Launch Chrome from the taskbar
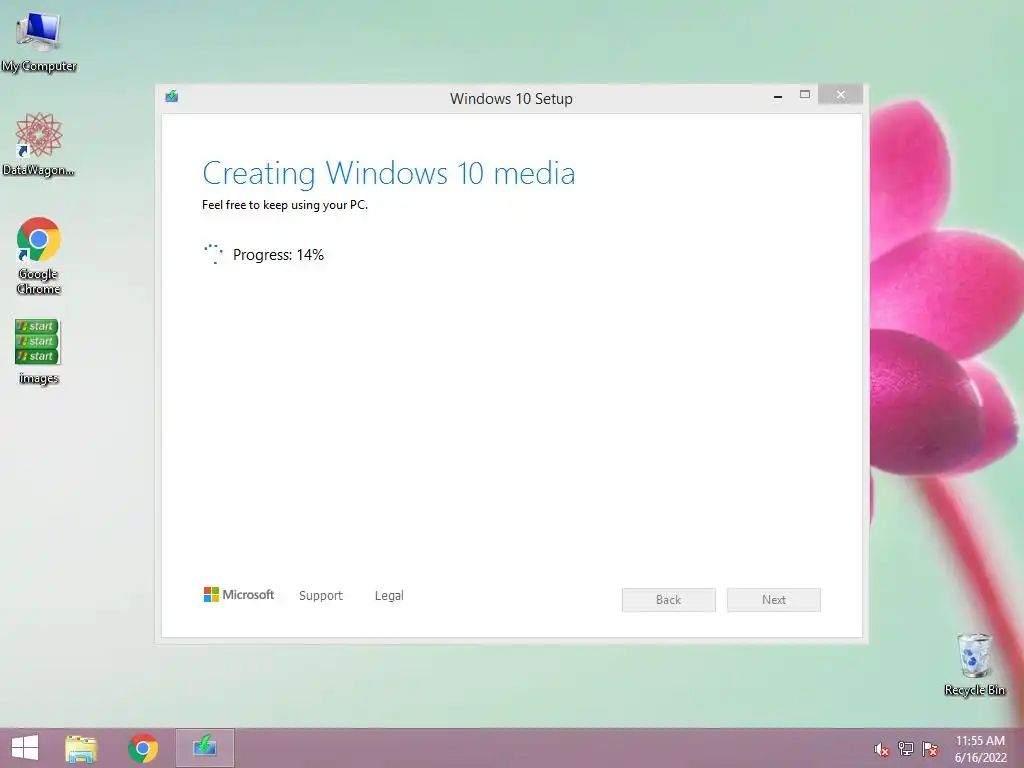Viewport: 1024px width, 768px height. (x=143, y=748)
